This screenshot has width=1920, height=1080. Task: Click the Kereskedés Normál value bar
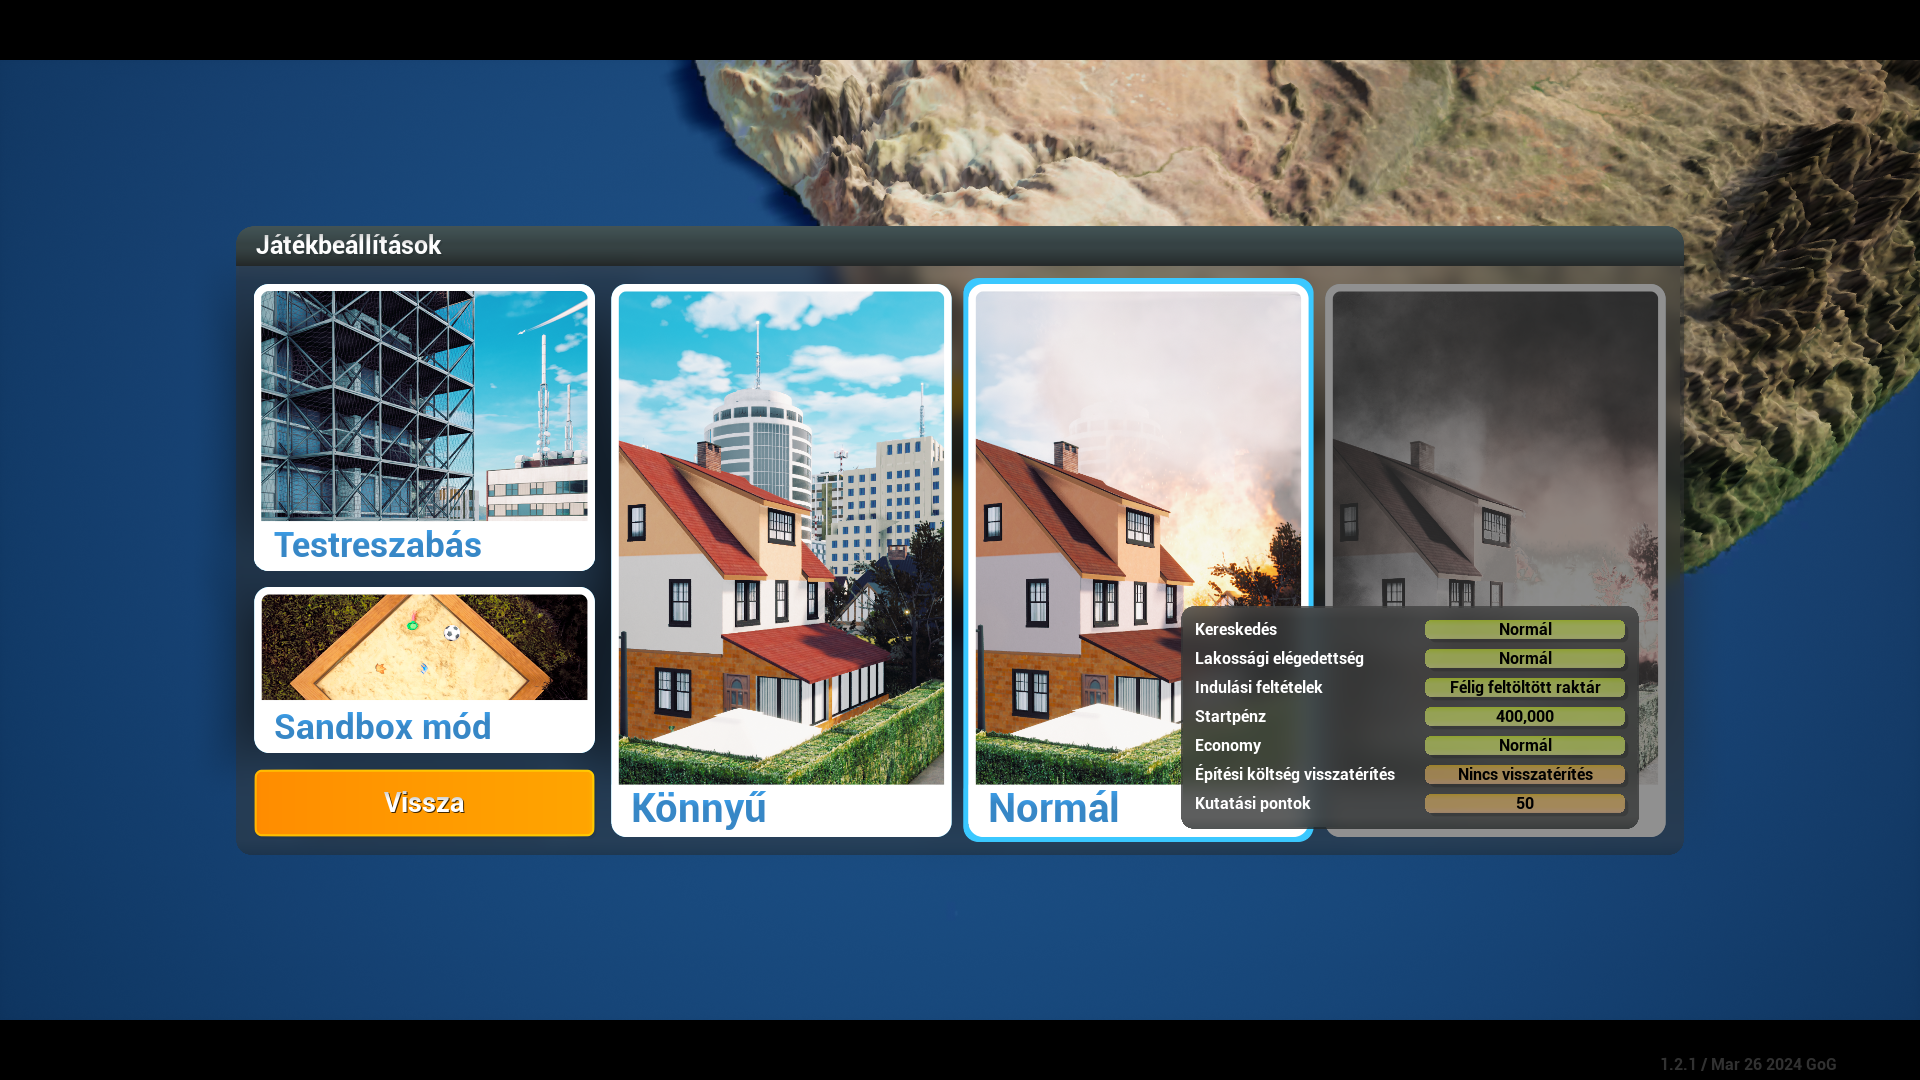click(1524, 629)
